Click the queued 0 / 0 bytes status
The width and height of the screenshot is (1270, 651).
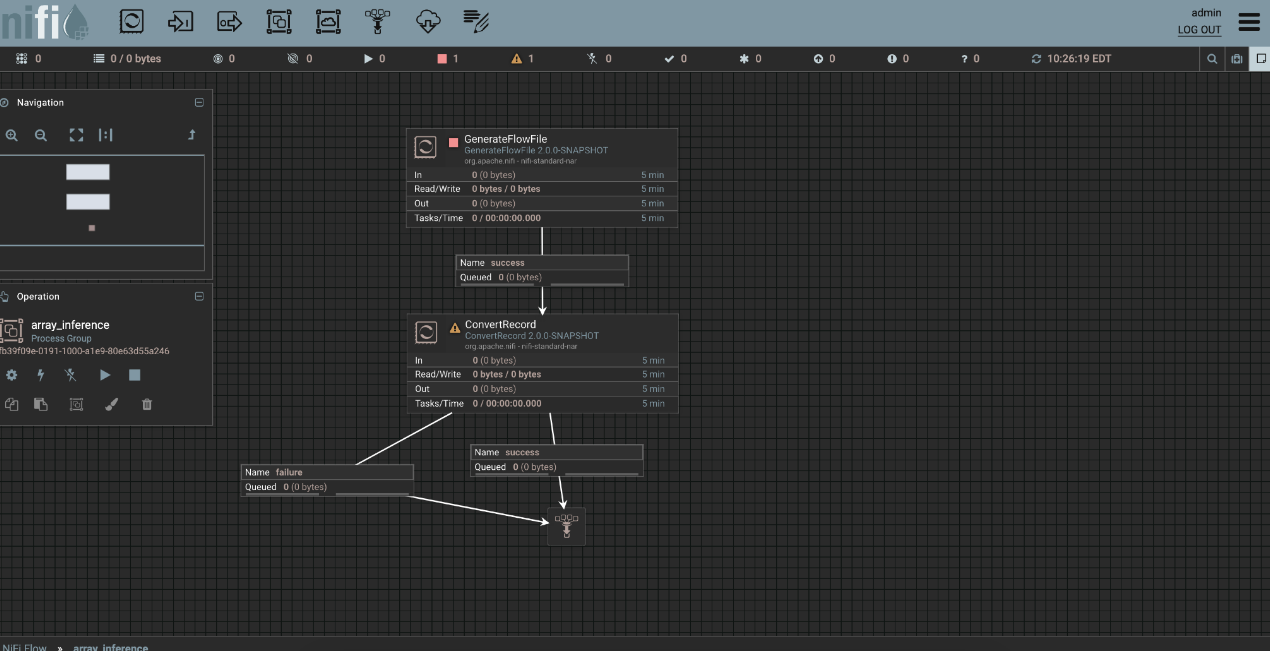127,59
